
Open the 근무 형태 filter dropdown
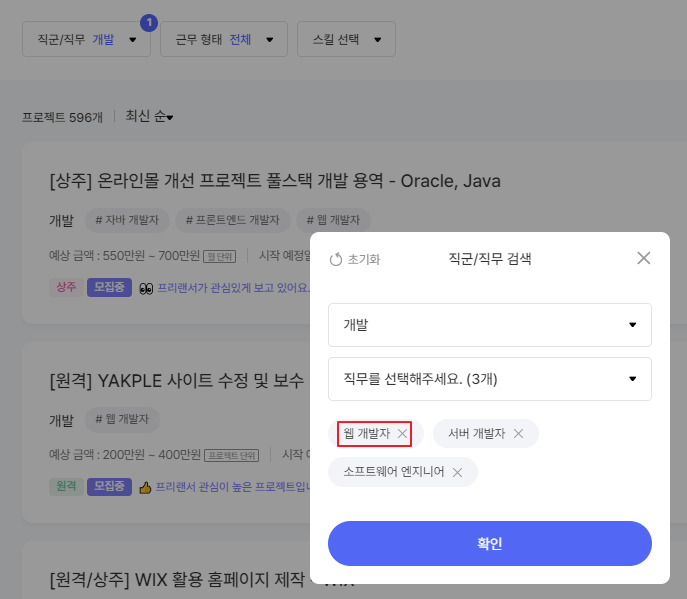tap(223, 40)
